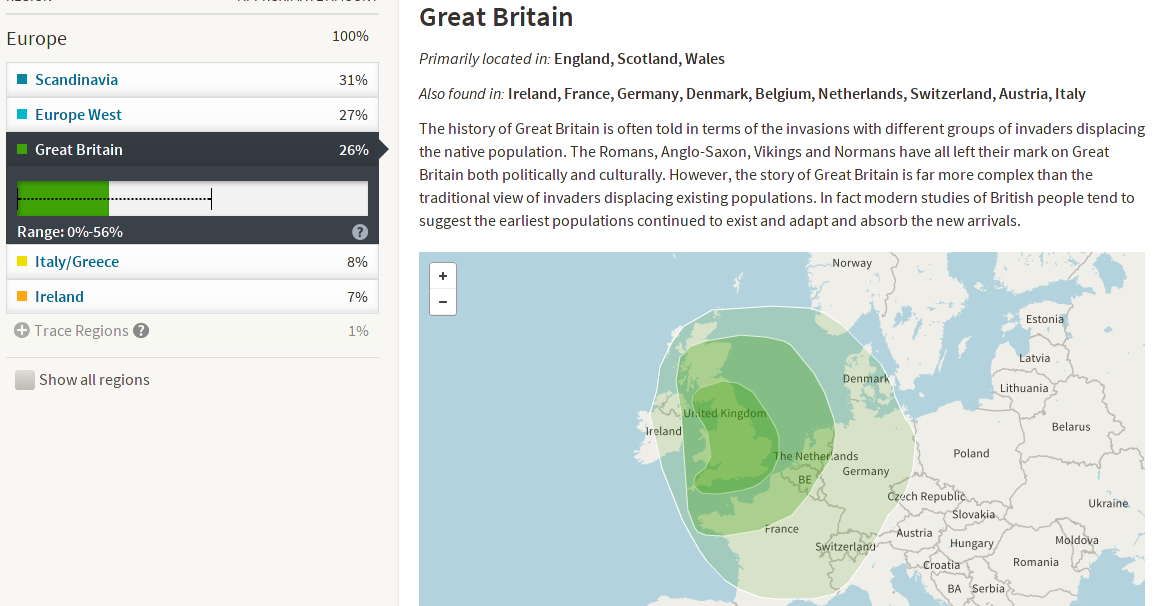The height and width of the screenshot is (606, 1156).
Task: Click the Ukraine label on the map
Action: 1108,504
